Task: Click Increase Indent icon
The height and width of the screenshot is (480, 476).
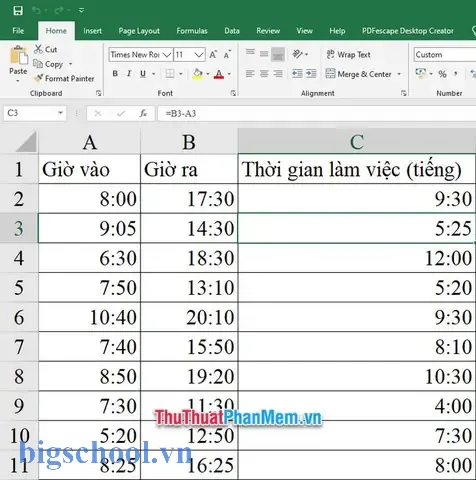Action: (311, 74)
